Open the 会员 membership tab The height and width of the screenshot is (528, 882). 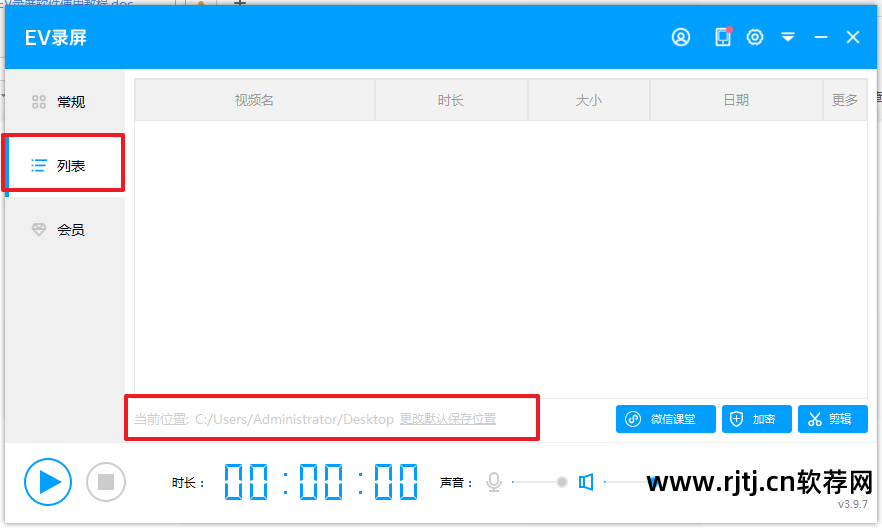coord(65,229)
